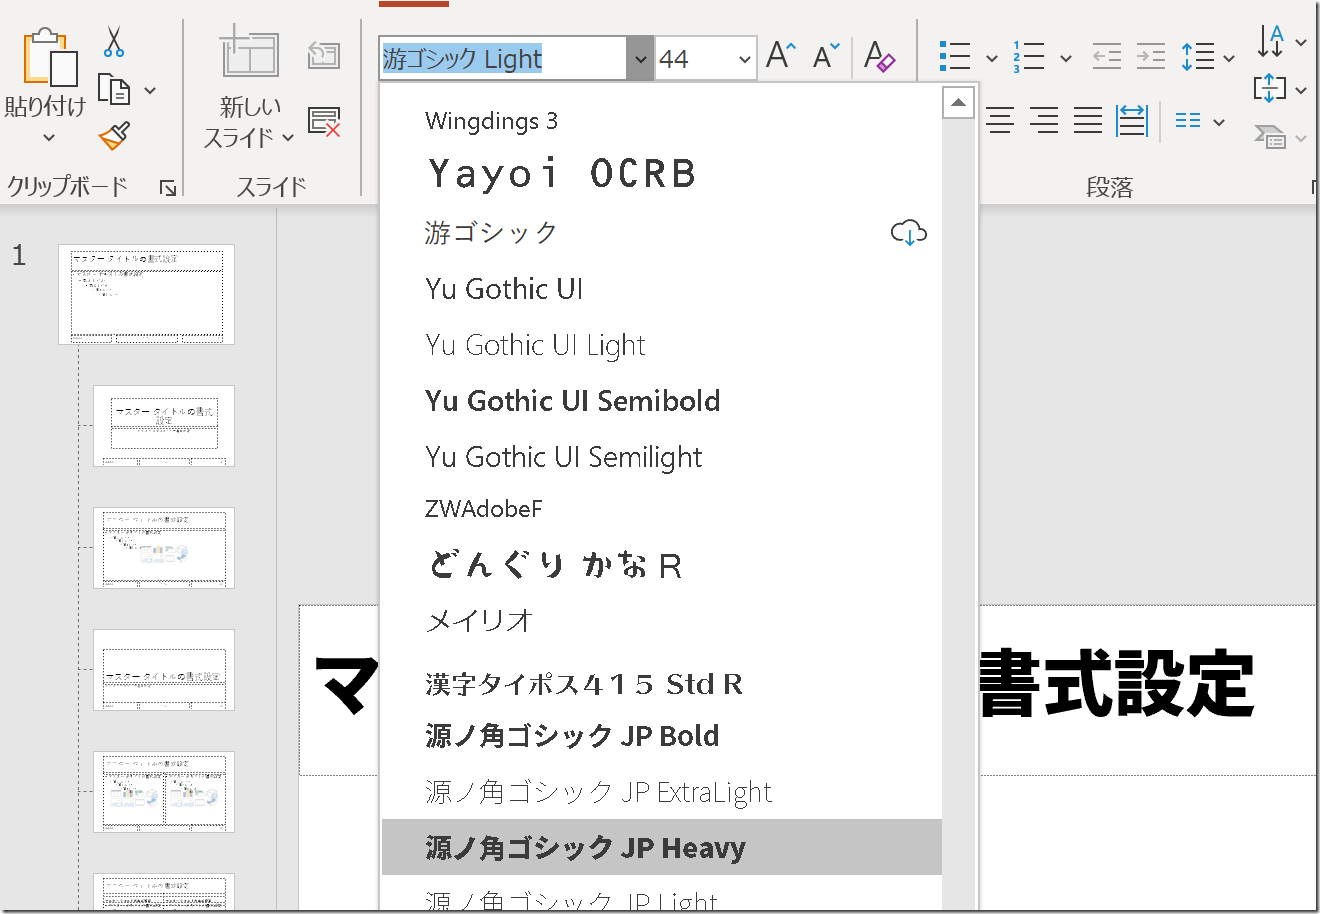
Task: Click the Numbering list icon
Action: point(1028,56)
